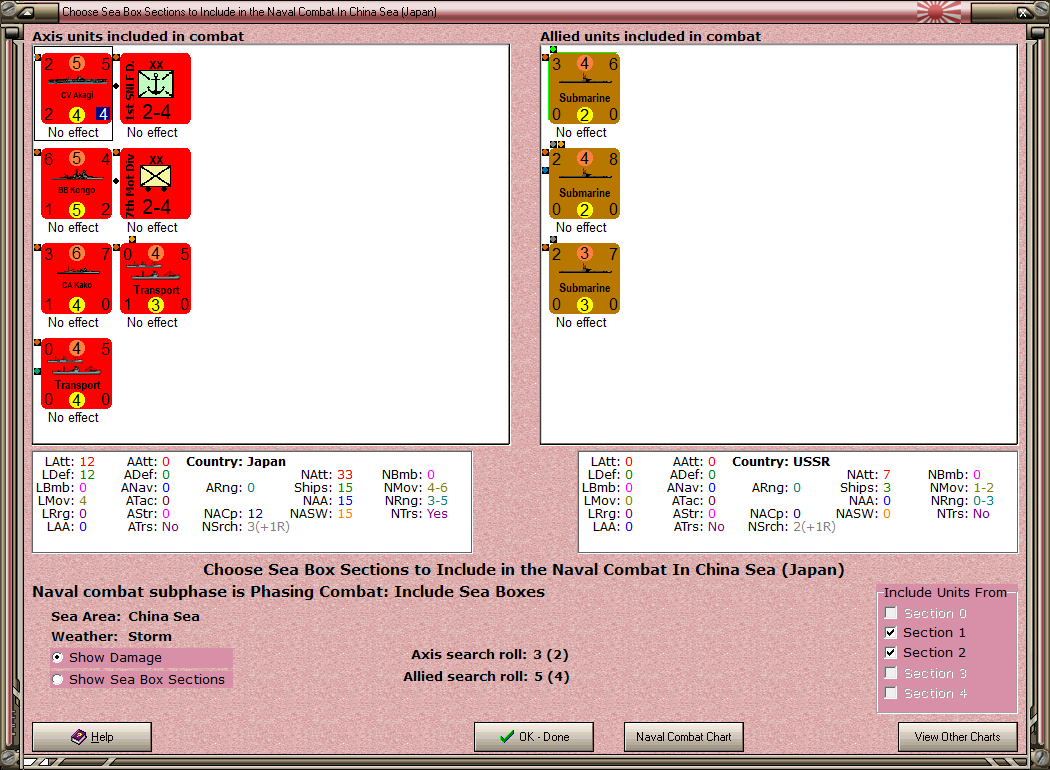Select the Show Sea Box Sections option
This screenshot has width=1050, height=770.
[x=58, y=680]
